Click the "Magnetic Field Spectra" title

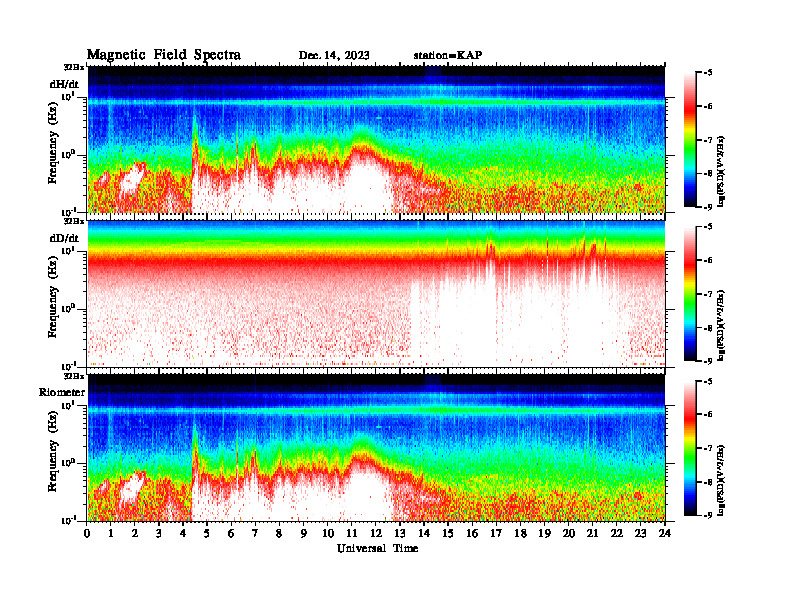164,55
